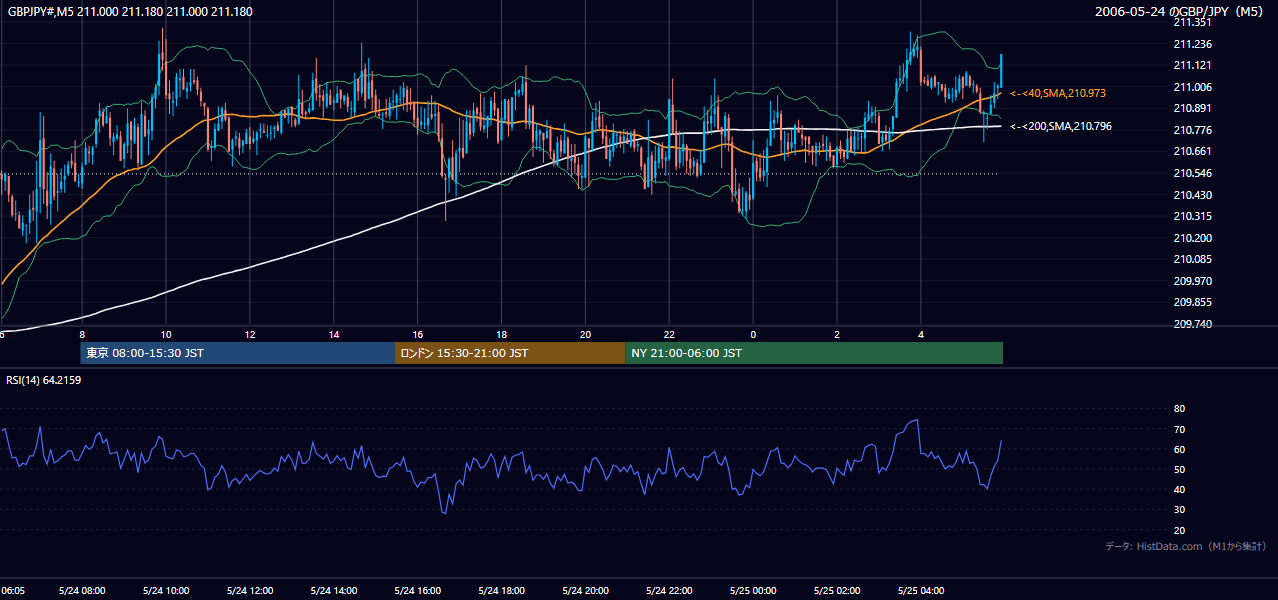The height and width of the screenshot is (600, 1278).
Task: Click the RSI(14) 64.2159 indicator label
Action: pyautogui.click(x=42, y=380)
